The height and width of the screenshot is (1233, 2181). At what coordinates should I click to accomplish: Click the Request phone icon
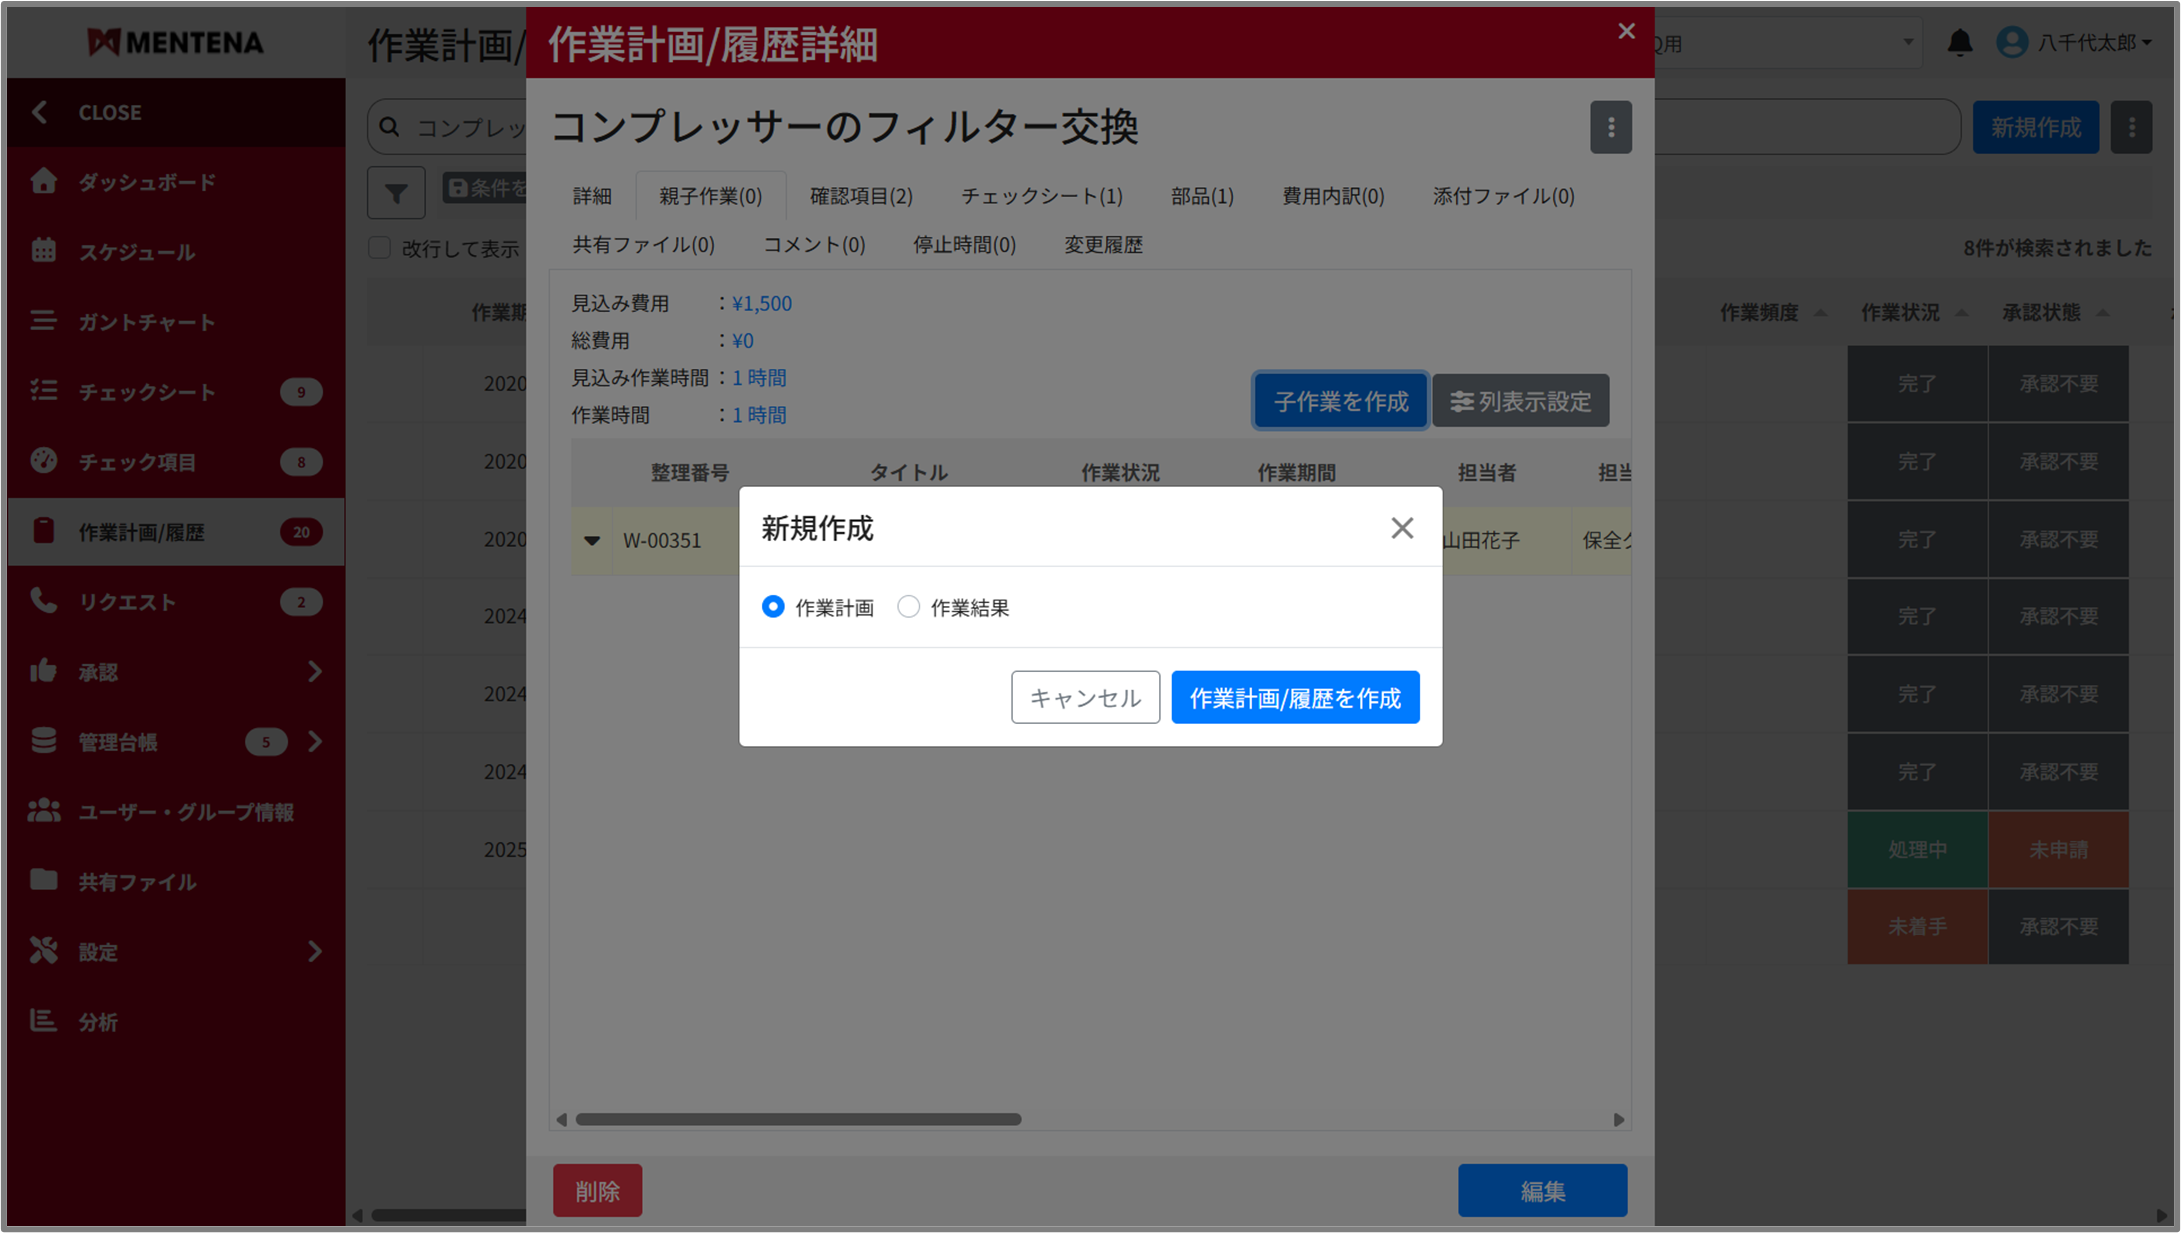[44, 601]
